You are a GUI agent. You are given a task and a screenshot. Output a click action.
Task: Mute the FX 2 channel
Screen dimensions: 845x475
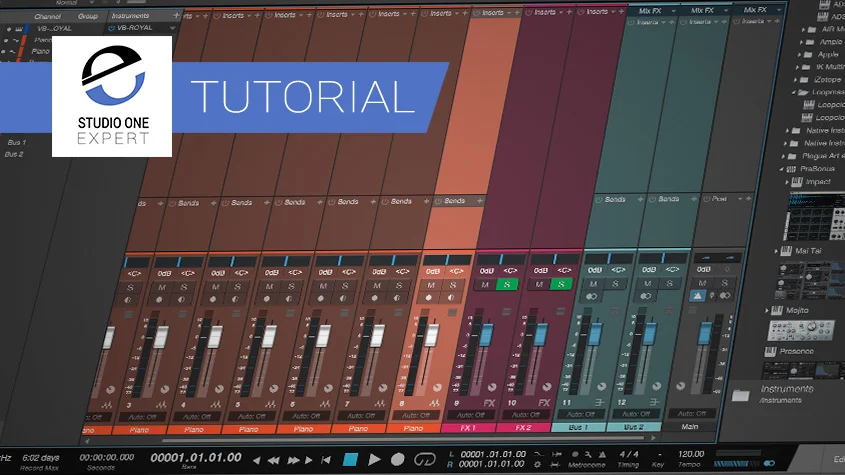click(539, 284)
